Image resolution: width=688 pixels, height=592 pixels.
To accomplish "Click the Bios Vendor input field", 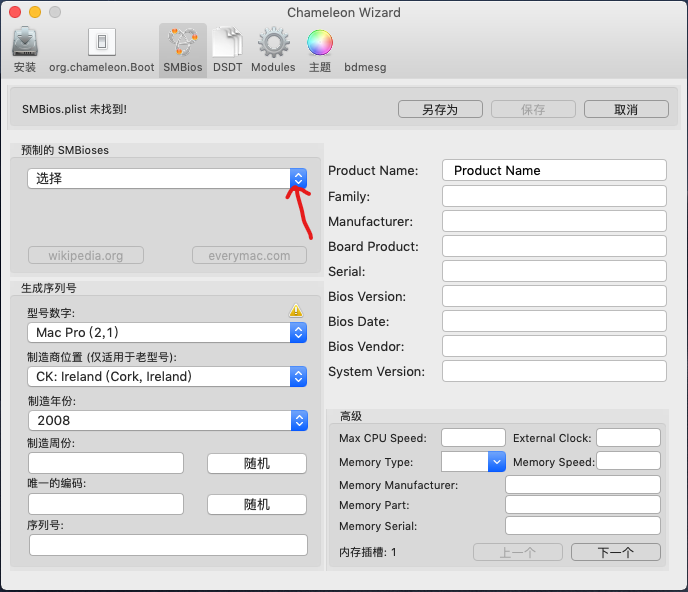I will [x=554, y=346].
